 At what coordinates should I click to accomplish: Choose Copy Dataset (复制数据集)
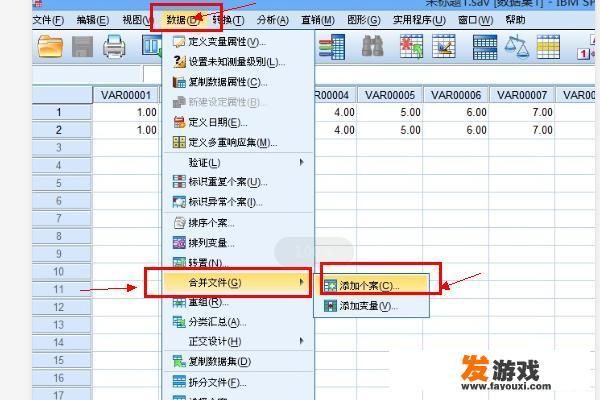pos(237,361)
